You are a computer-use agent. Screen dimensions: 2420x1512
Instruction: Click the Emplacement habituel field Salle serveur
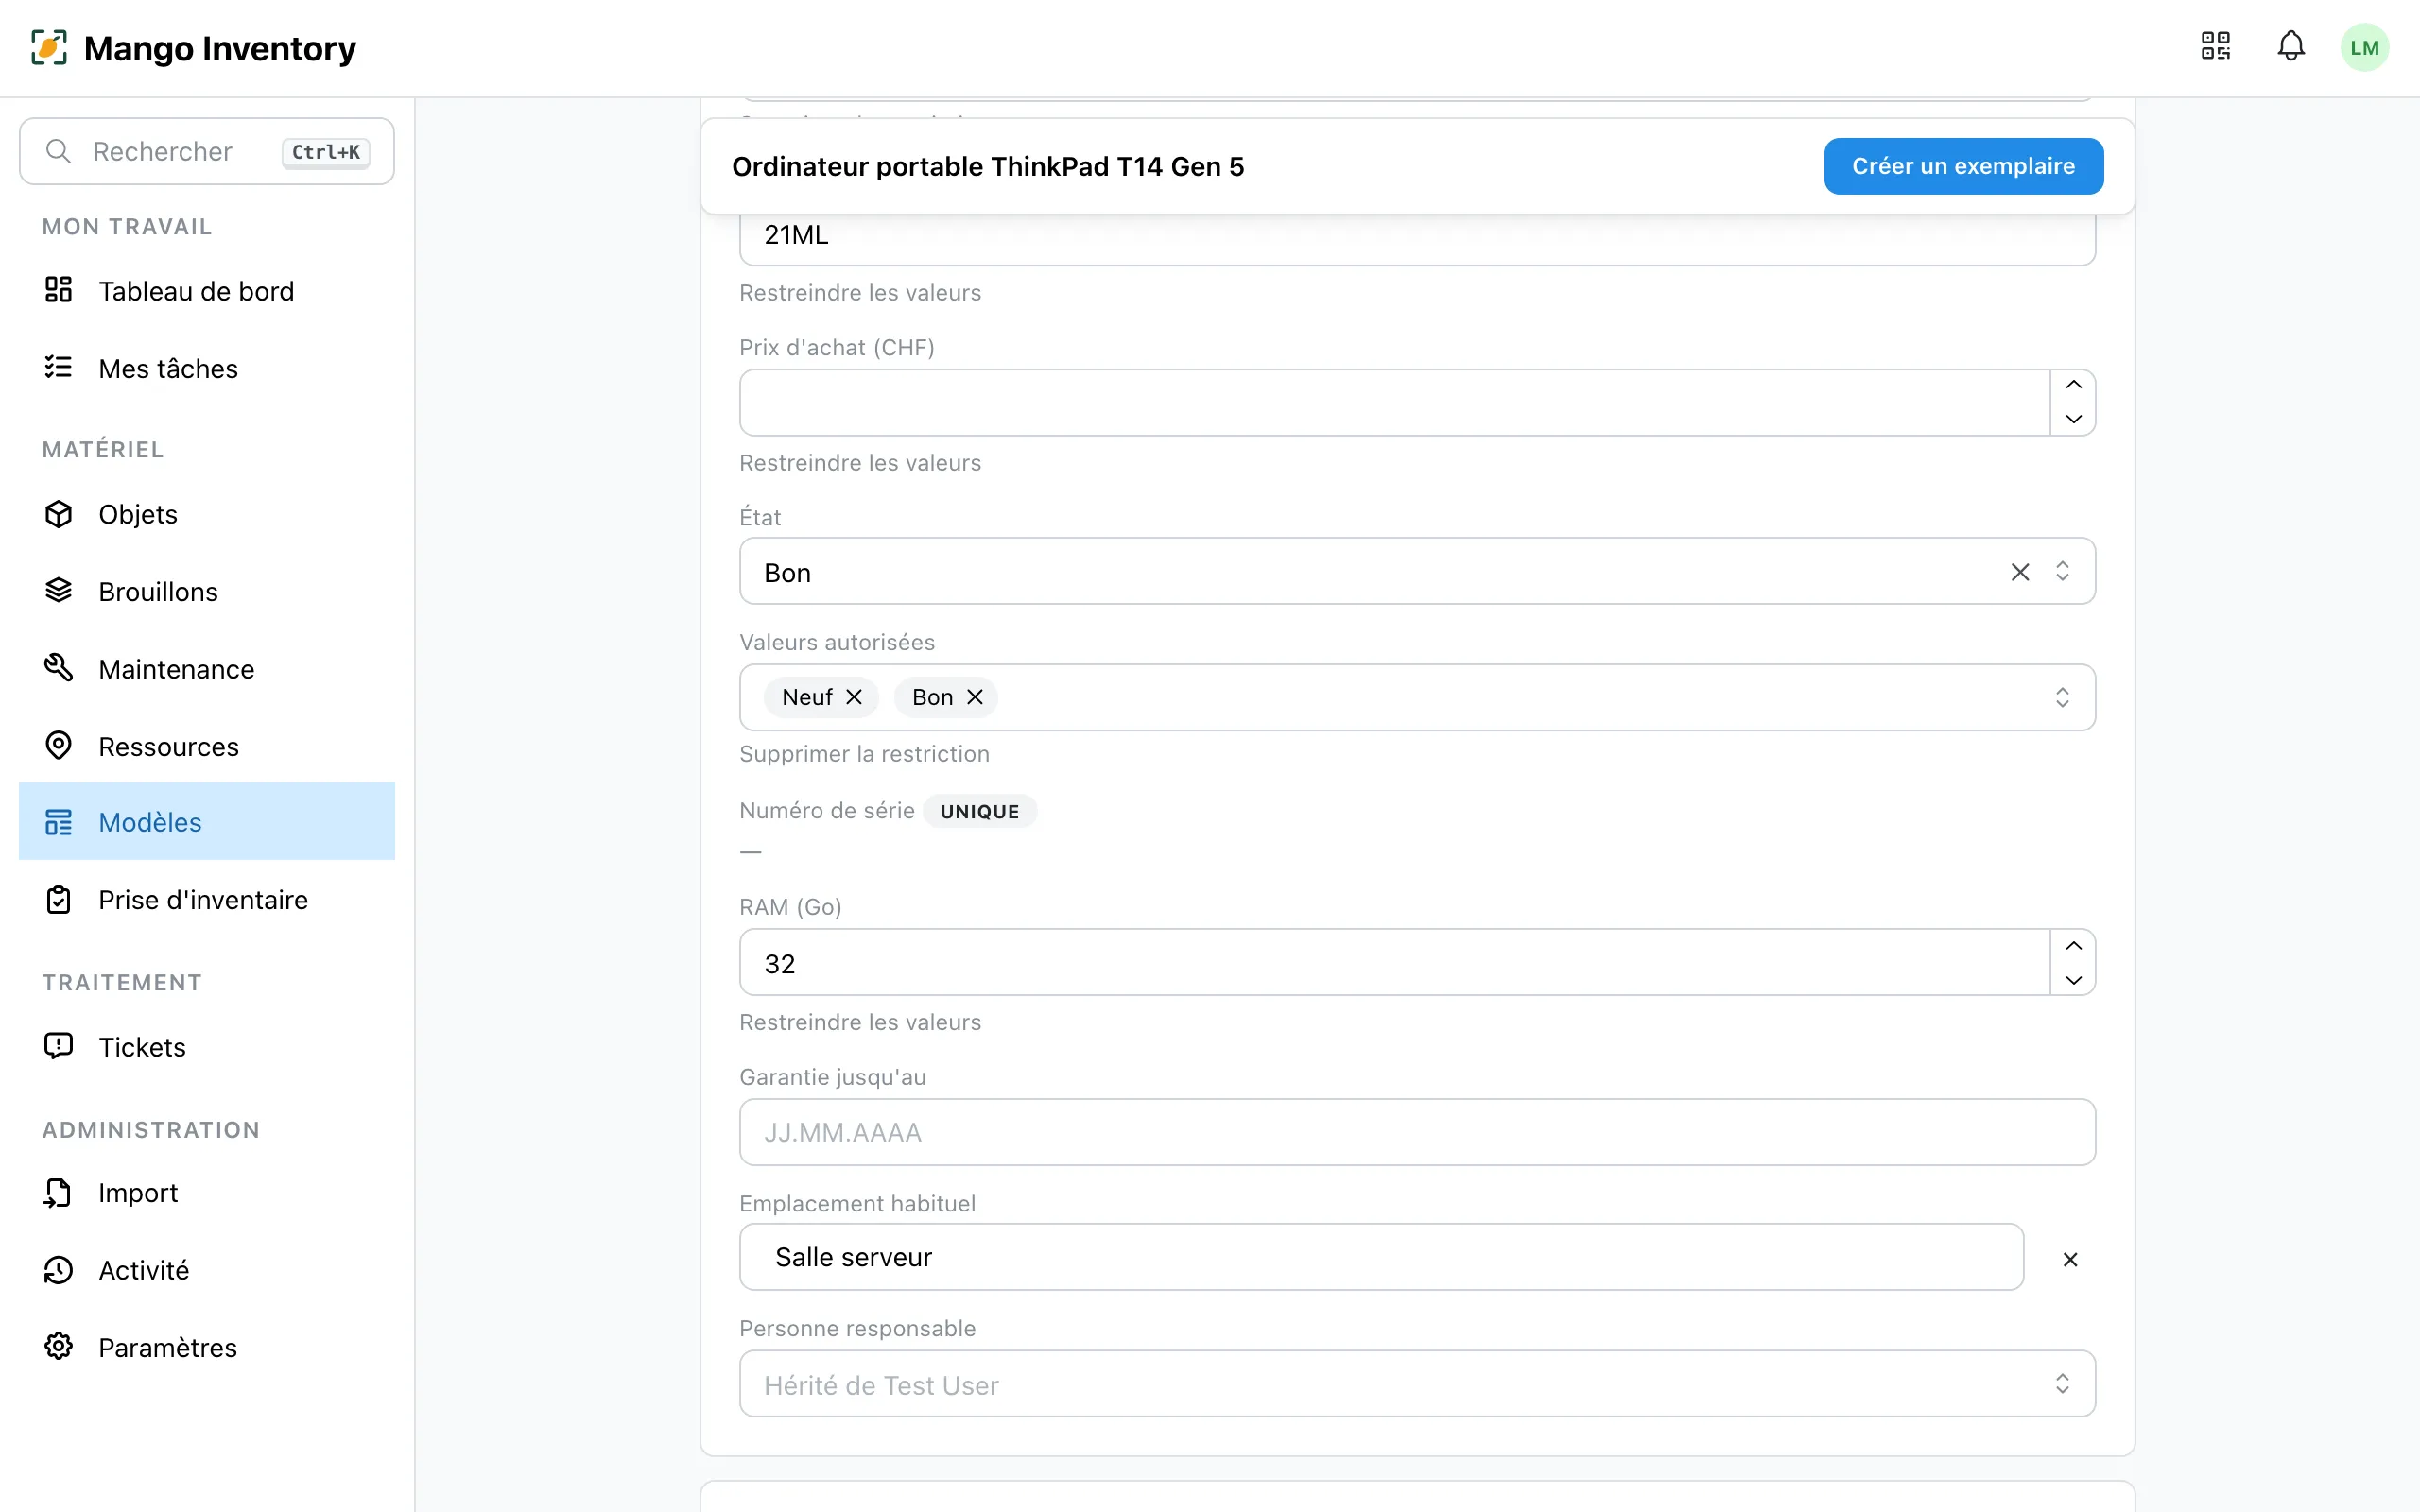click(1381, 1257)
